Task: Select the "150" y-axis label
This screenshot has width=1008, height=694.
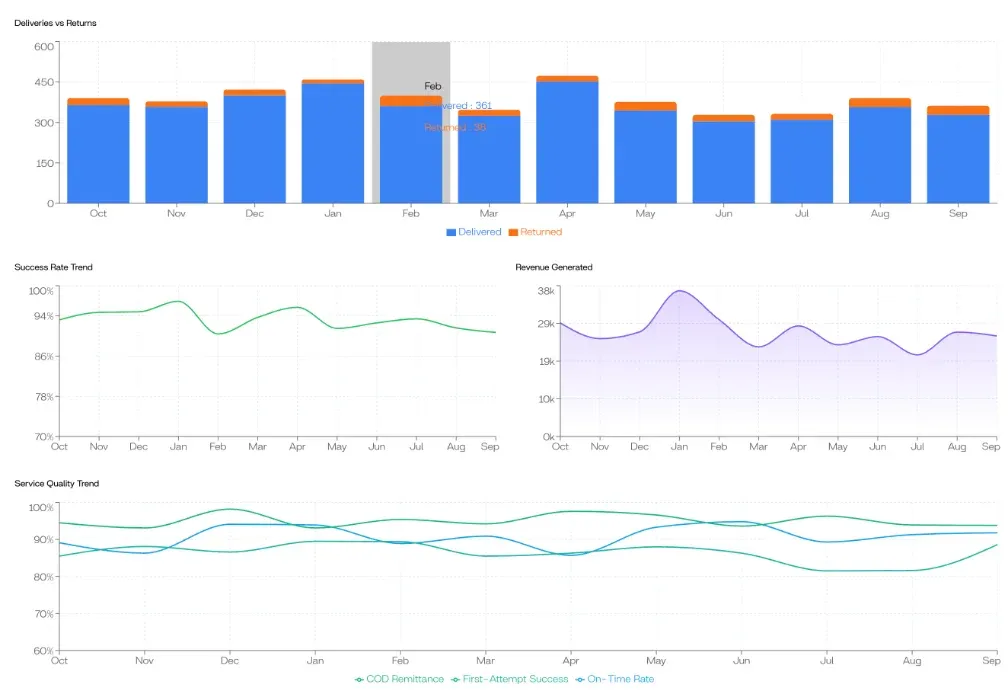Action: tap(44, 163)
